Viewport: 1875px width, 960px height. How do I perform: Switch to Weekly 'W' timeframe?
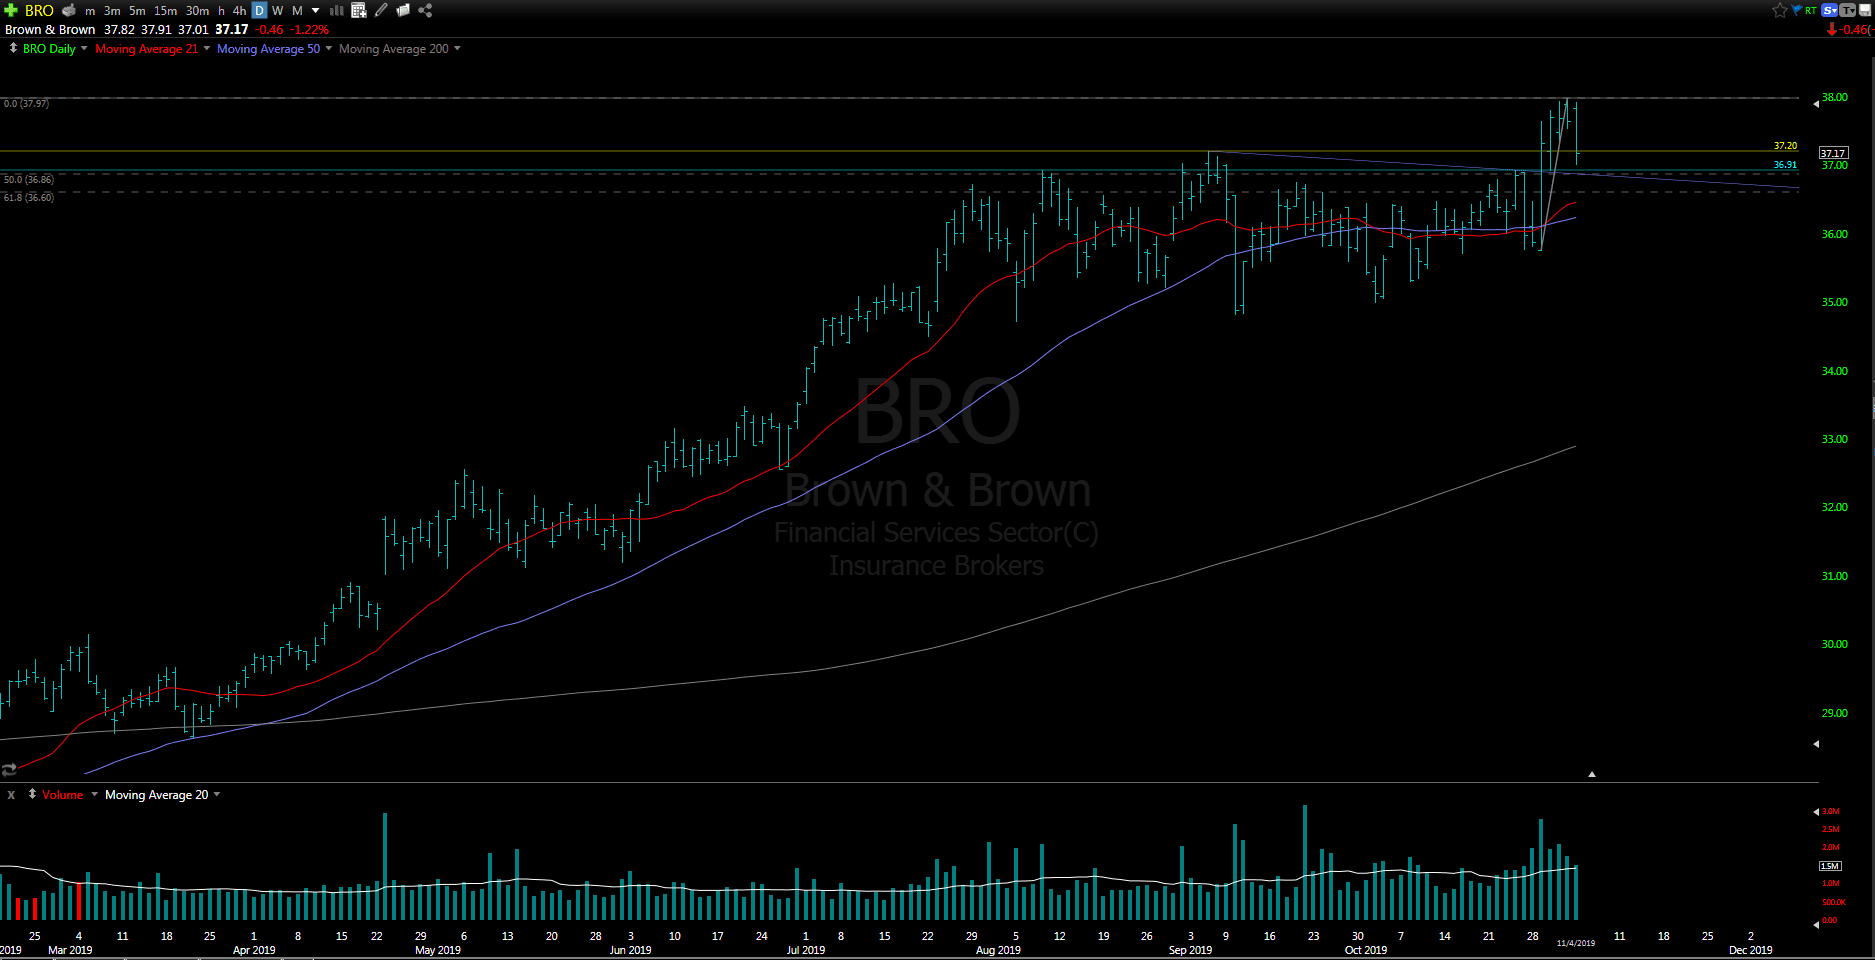pos(278,11)
